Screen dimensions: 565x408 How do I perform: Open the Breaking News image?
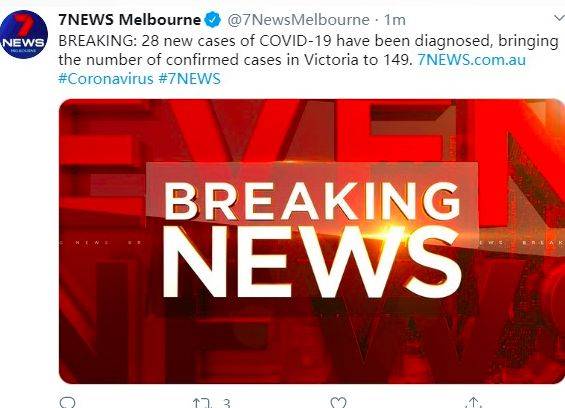pyautogui.click(x=312, y=241)
